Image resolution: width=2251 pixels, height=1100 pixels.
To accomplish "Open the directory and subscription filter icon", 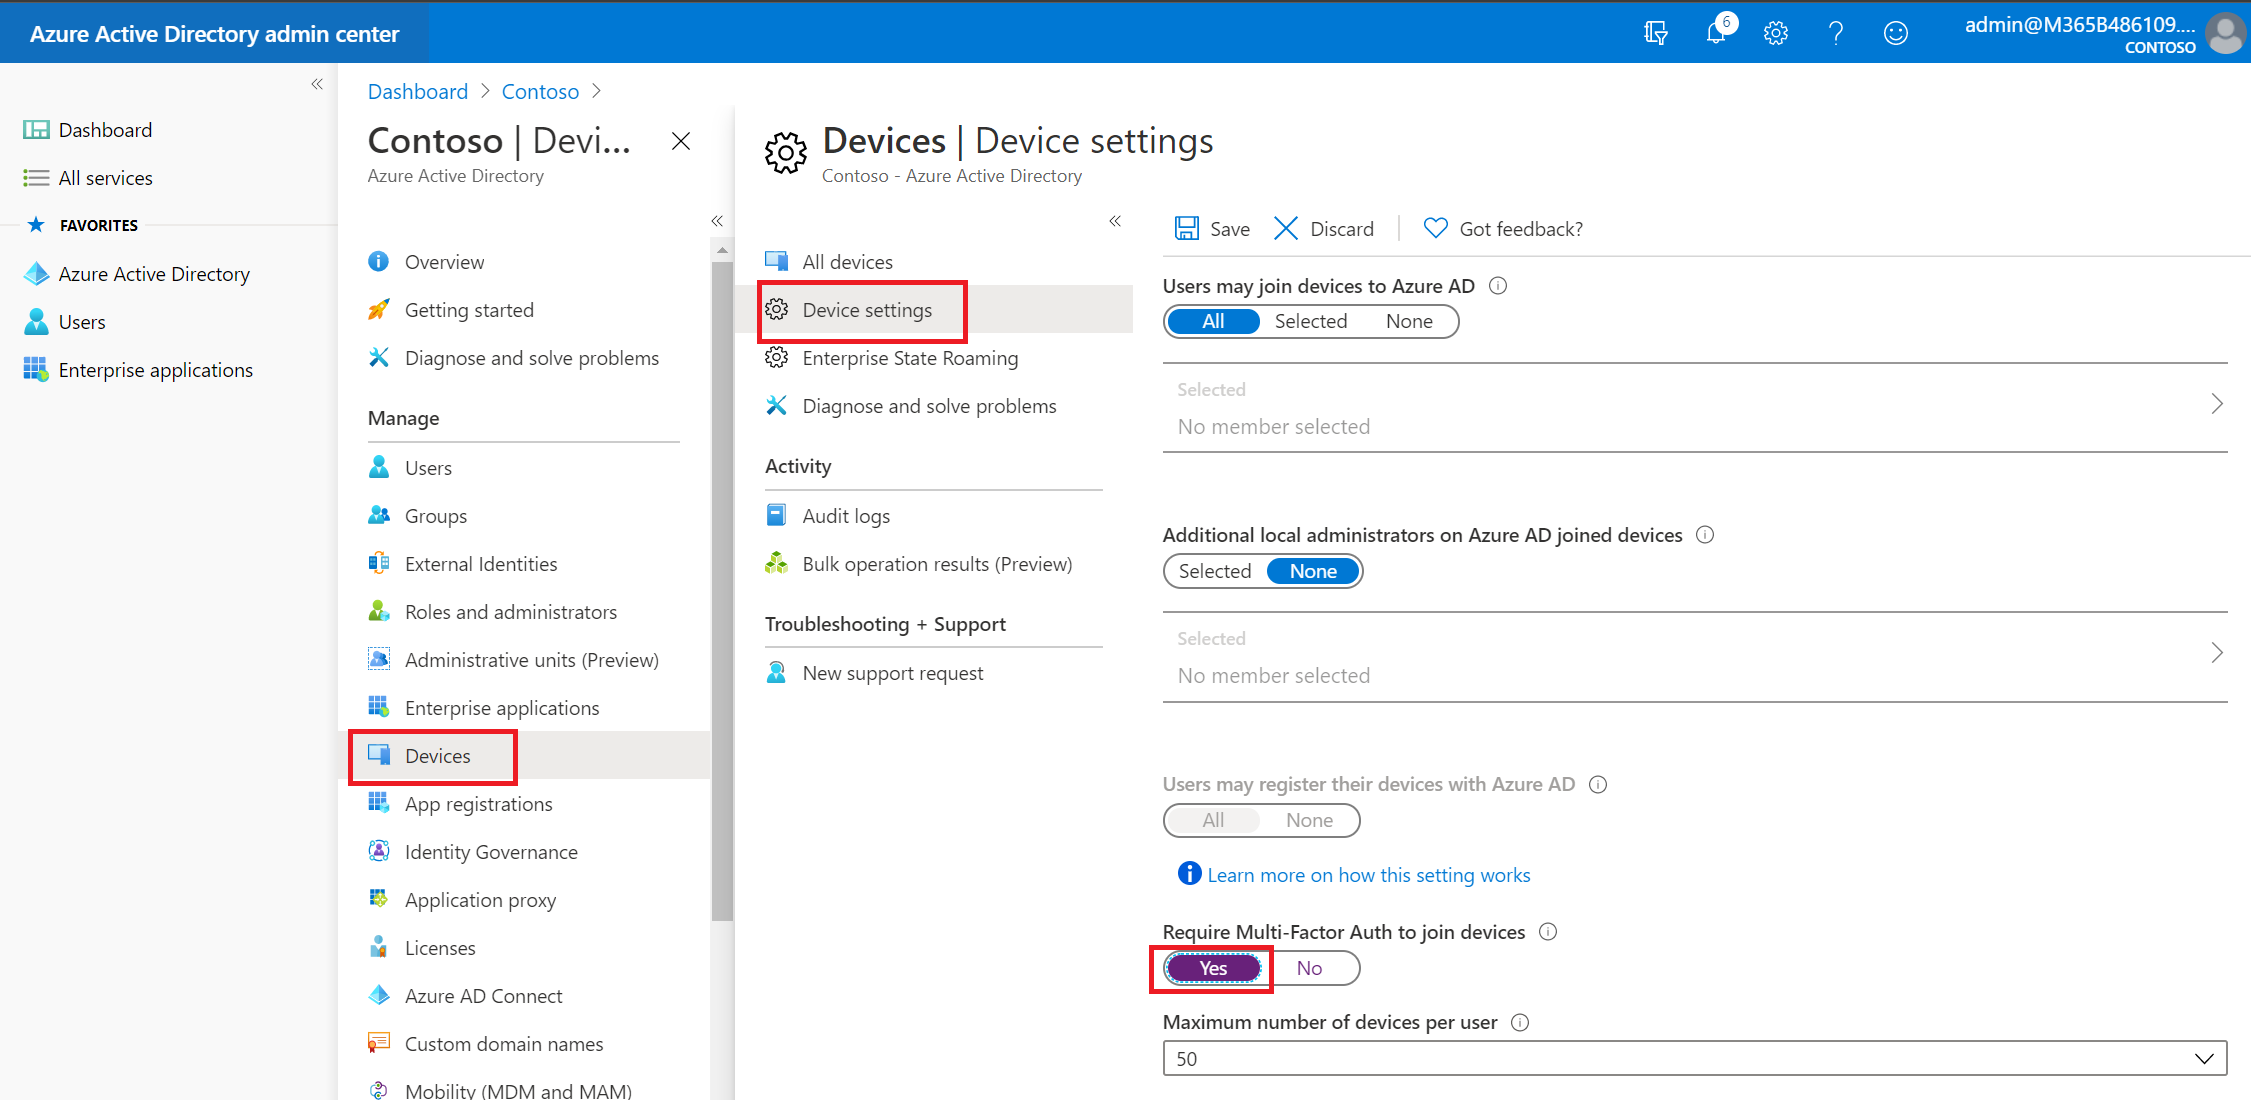I will point(1656,33).
